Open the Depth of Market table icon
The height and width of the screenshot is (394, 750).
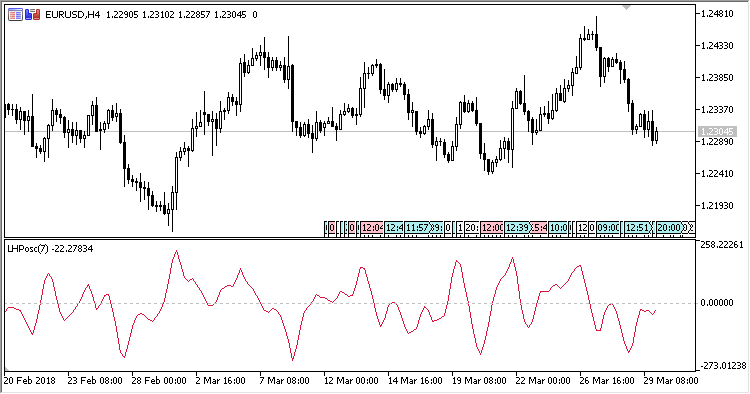tap(15, 15)
